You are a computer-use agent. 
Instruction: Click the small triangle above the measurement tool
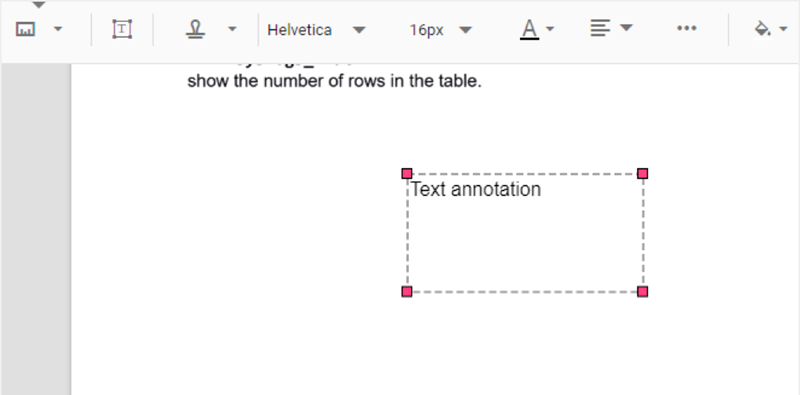(x=39, y=5)
